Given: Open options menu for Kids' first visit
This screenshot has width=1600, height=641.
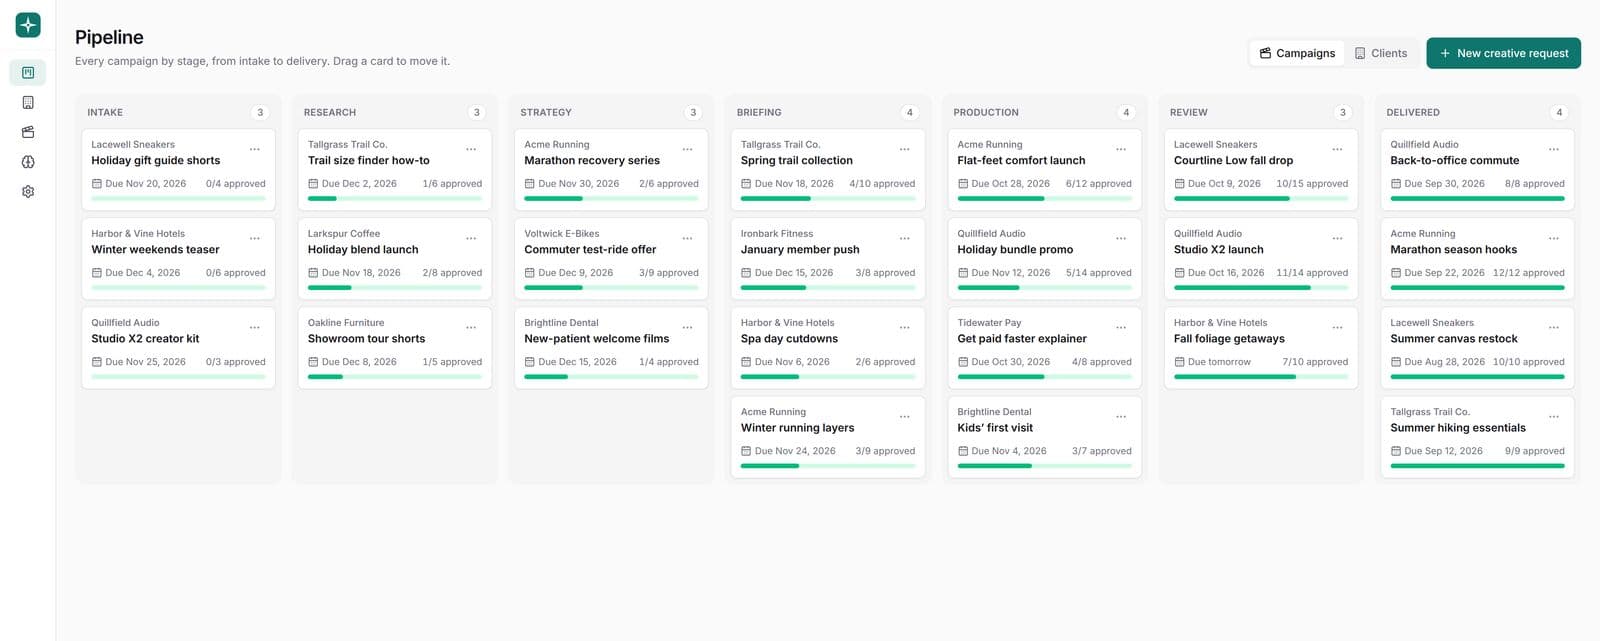Looking at the screenshot, I should (1121, 416).
